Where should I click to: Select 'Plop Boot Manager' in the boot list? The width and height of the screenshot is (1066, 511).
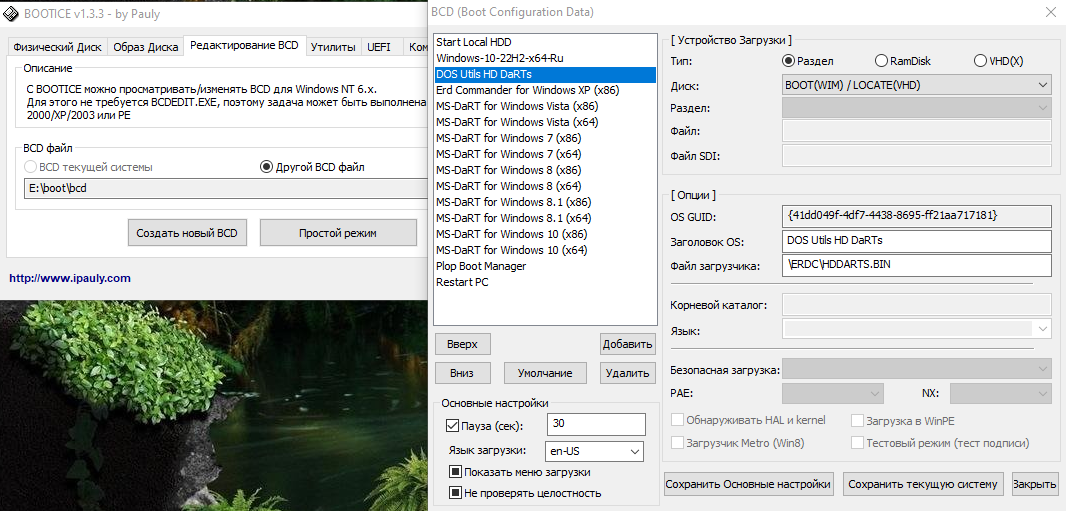481,266
